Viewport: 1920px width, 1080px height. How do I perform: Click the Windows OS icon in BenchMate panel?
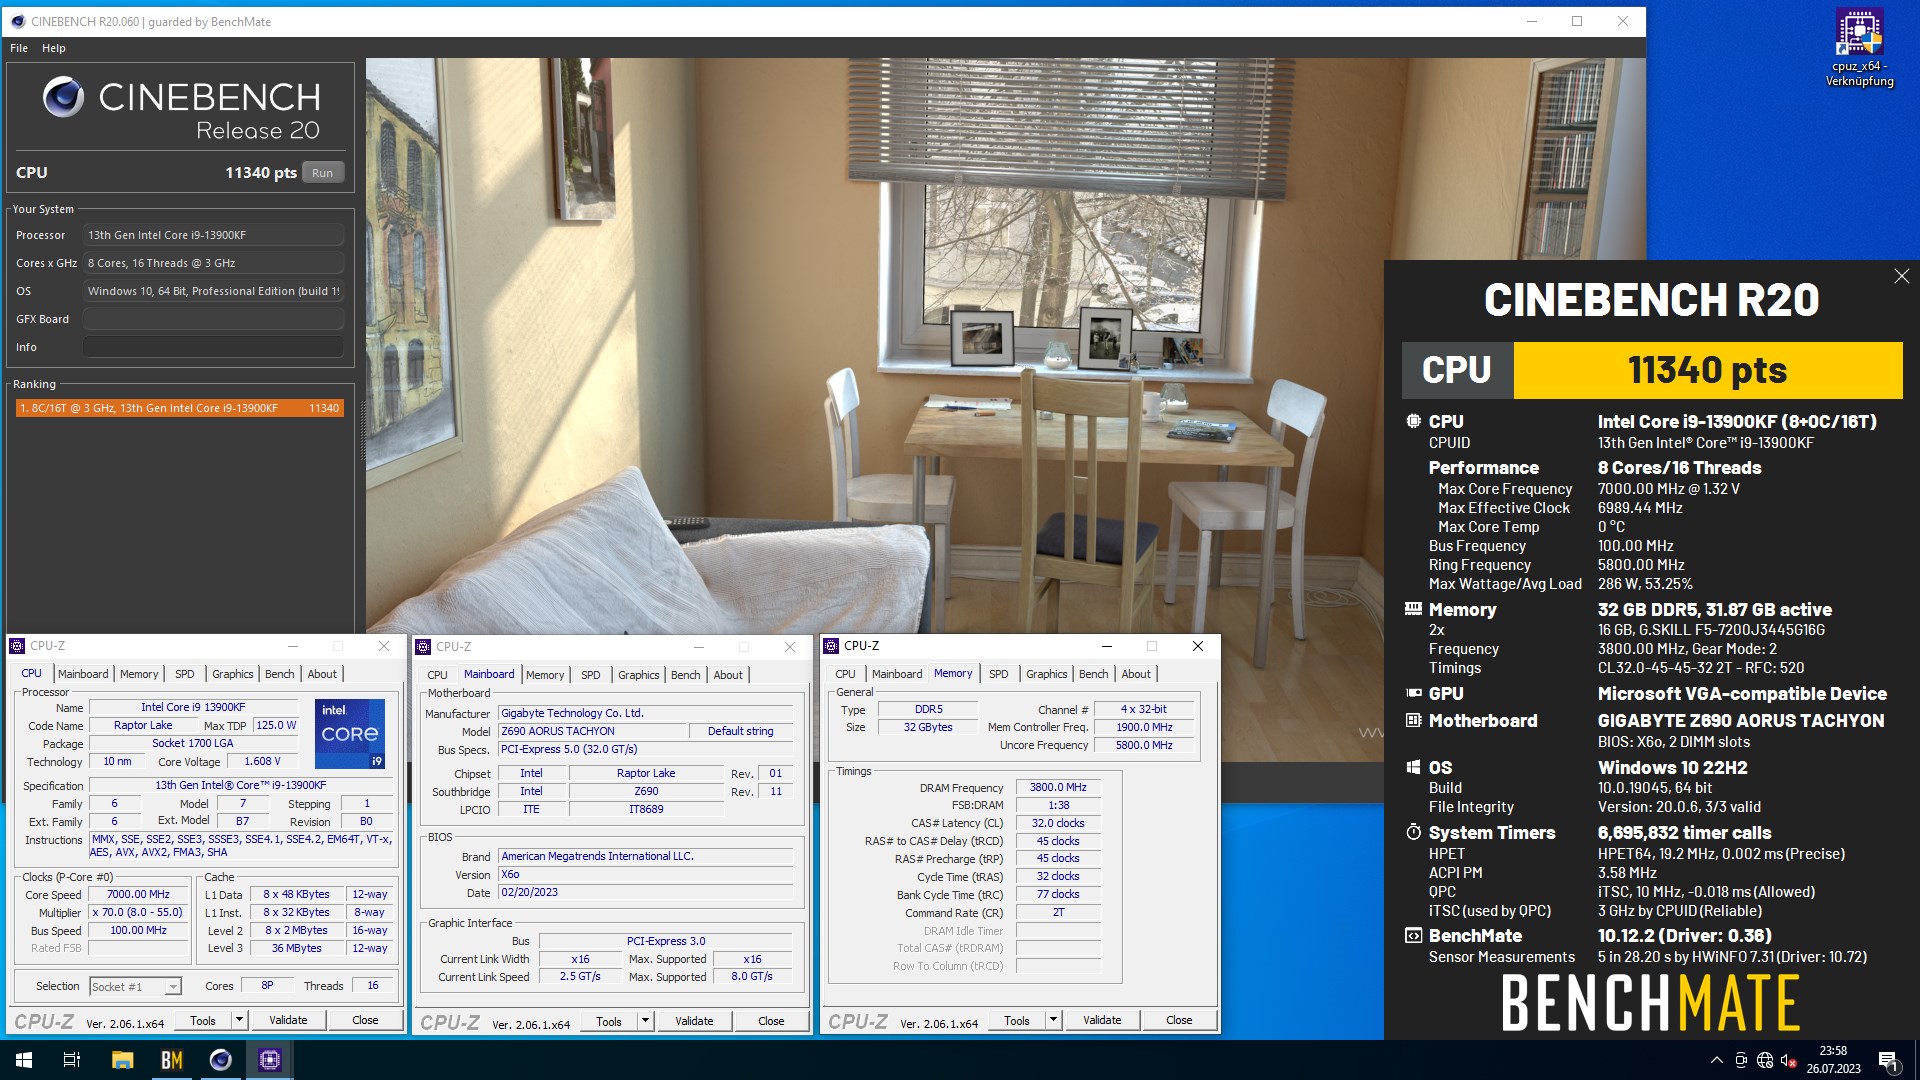(1413, 767)
